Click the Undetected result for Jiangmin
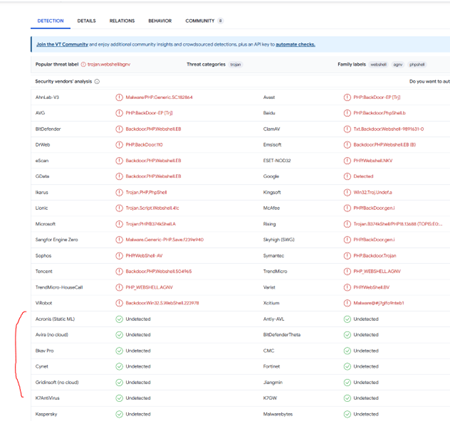450x421 pixels. [x=366, y=382]
